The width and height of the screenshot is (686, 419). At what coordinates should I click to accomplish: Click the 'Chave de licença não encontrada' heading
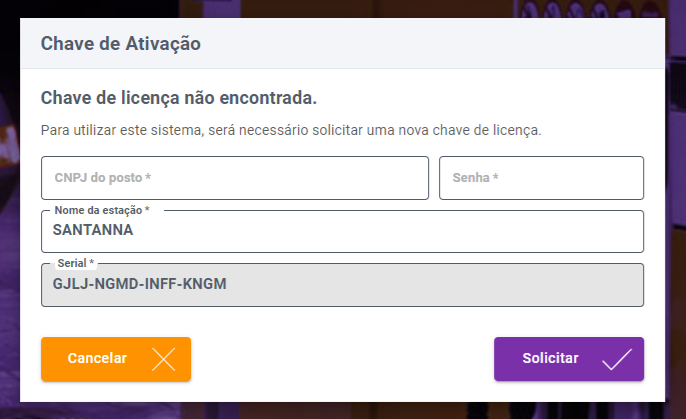point(178,98)
